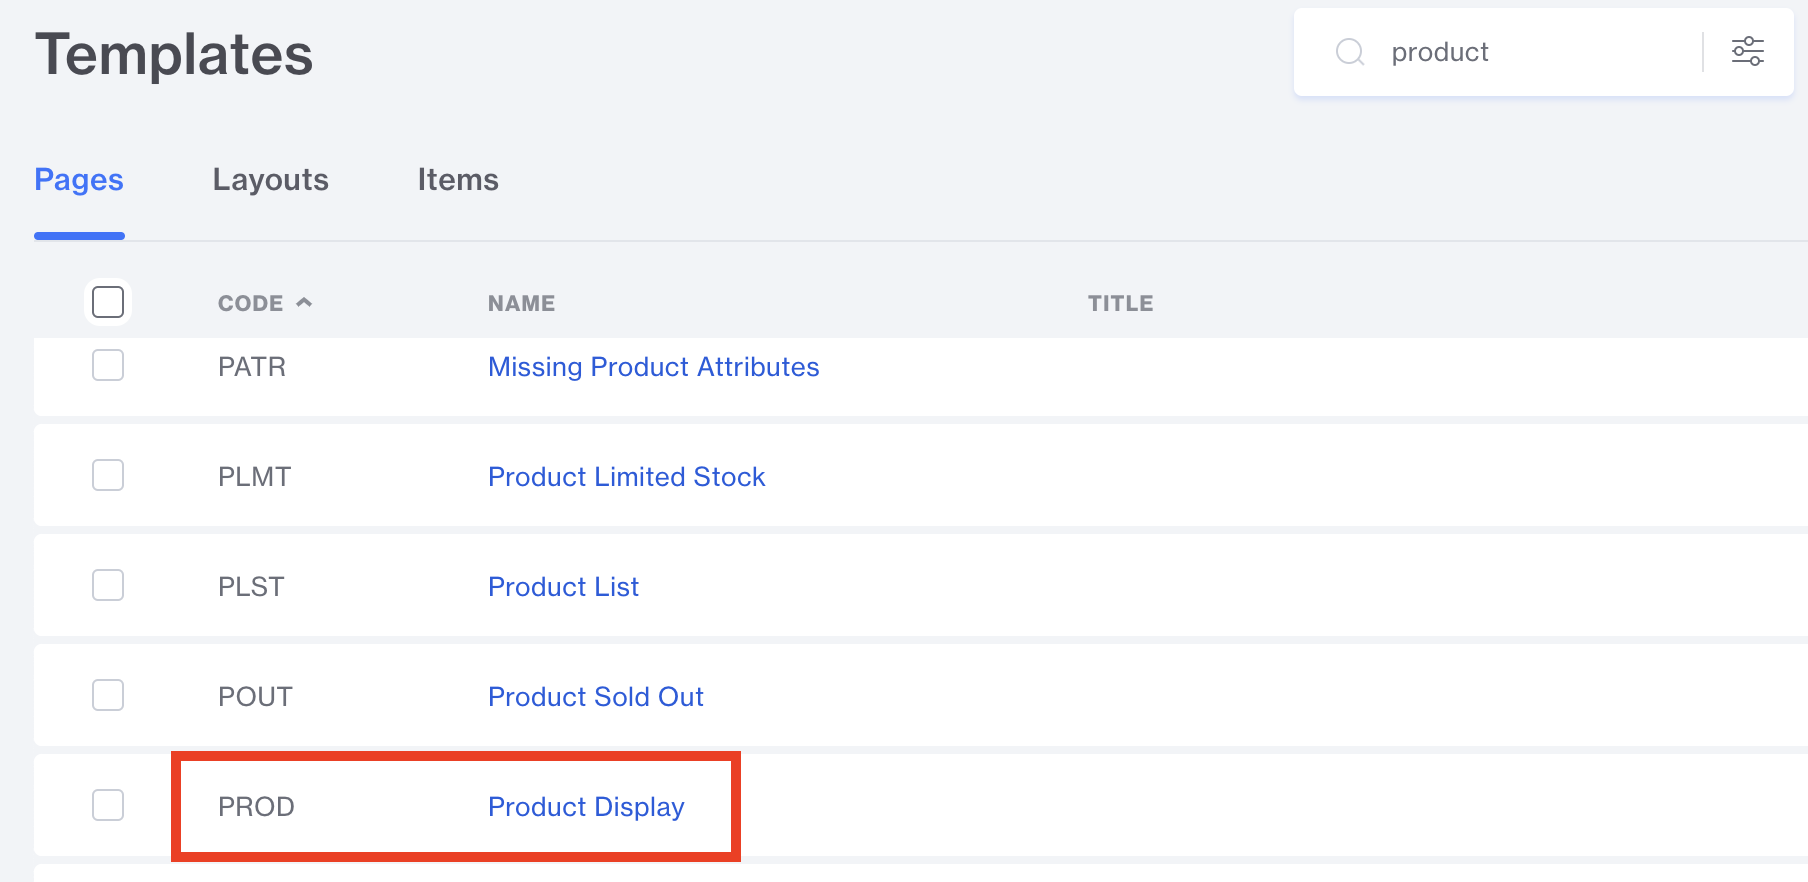Toggle the CODE column sort arrow

click(x=304, y=302)
